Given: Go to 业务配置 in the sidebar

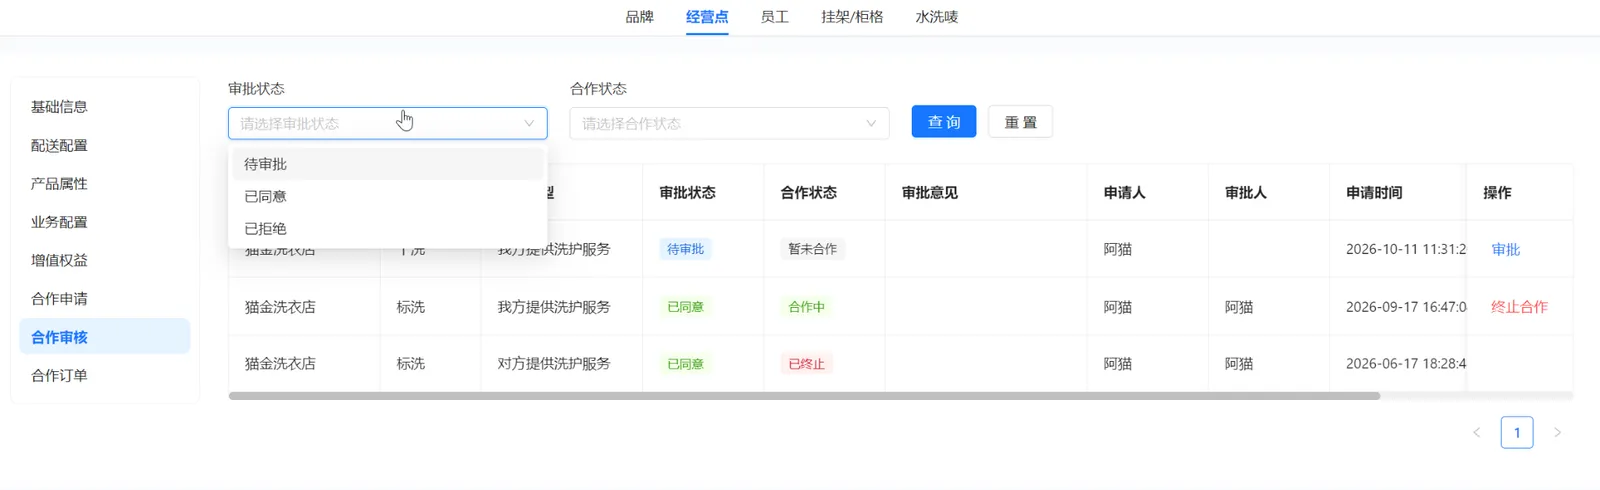Looking at the screenshot, I should [104, 222].
